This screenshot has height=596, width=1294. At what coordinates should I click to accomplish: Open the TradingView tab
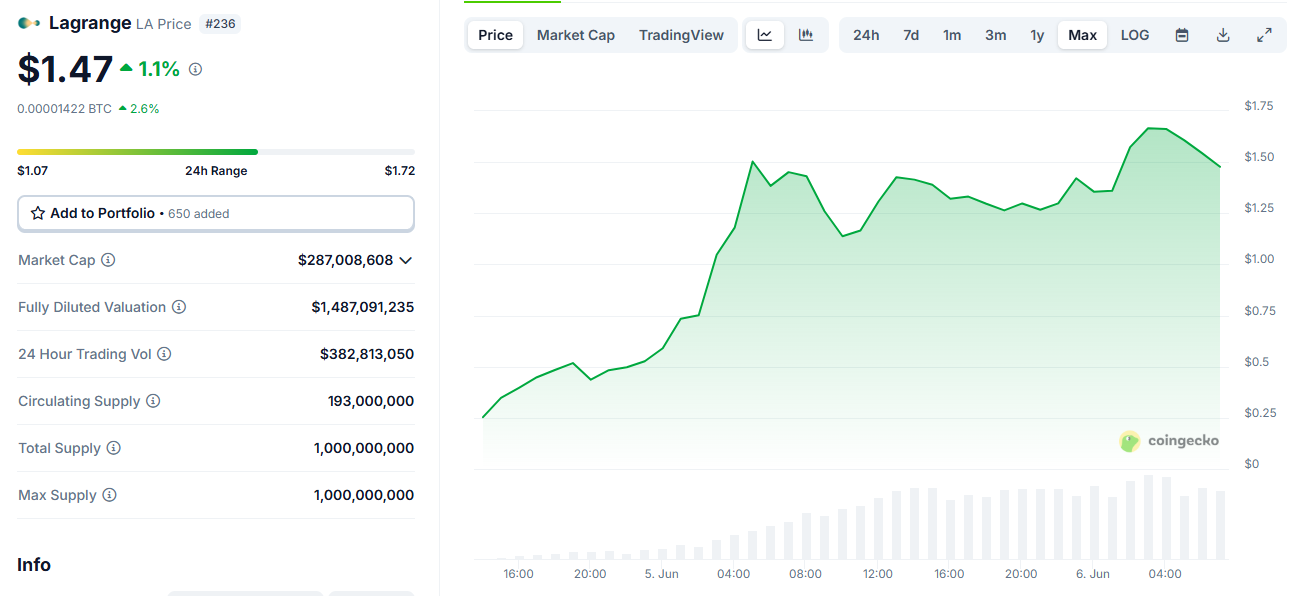681,35
